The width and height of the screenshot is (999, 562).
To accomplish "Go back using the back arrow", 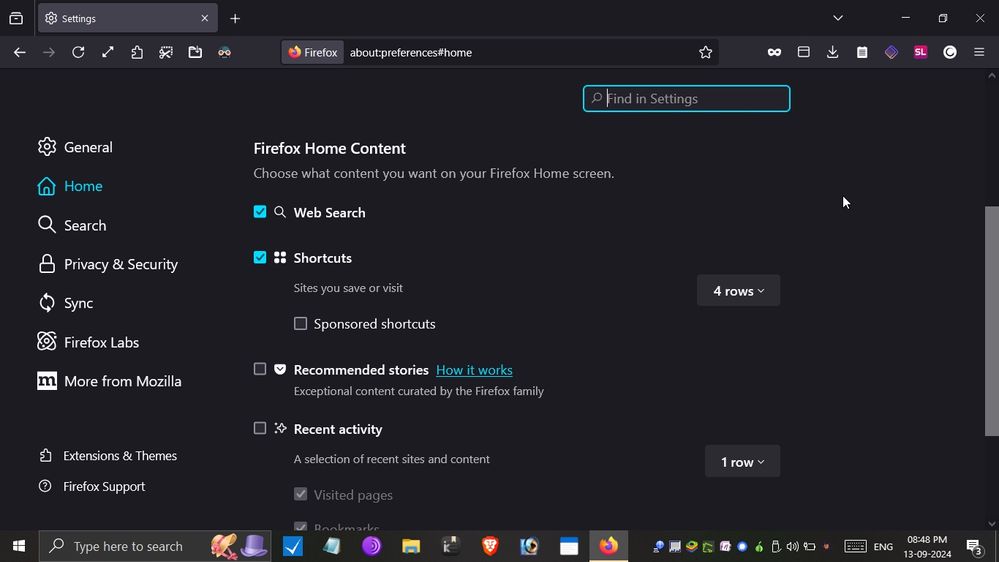I will coord(20,52).
